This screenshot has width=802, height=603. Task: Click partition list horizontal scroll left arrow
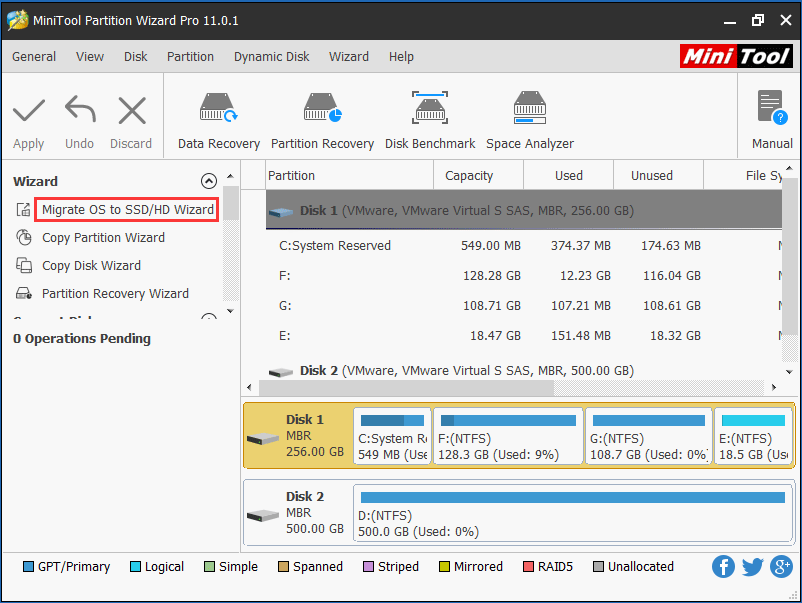click(x=250, y=387)
